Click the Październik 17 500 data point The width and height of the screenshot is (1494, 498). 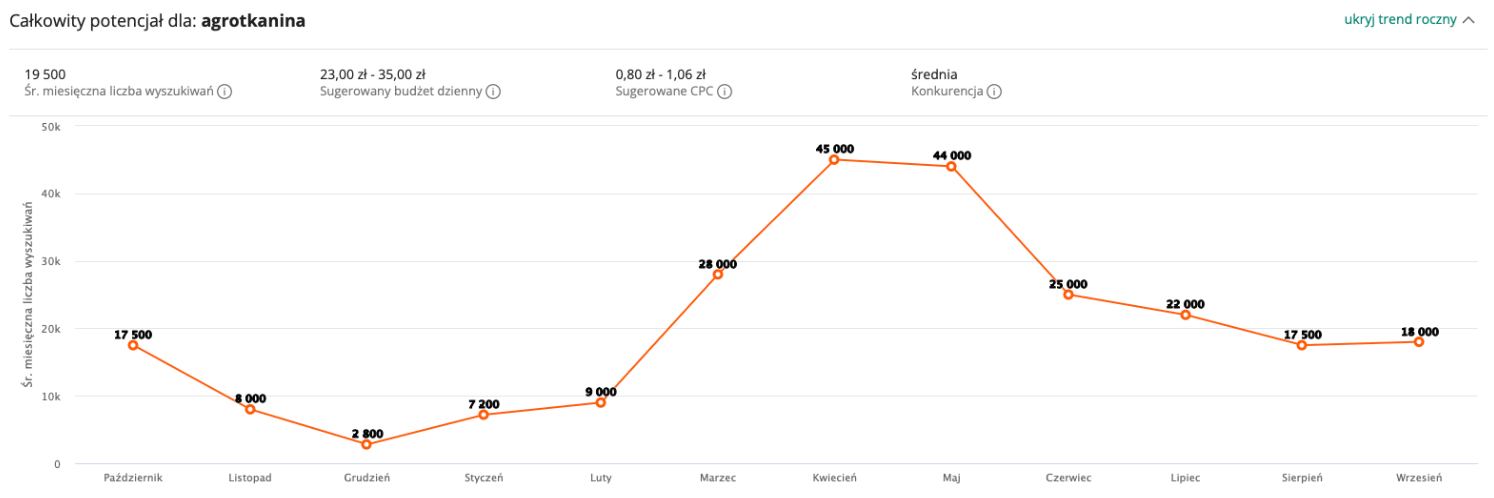pos(133,345)
